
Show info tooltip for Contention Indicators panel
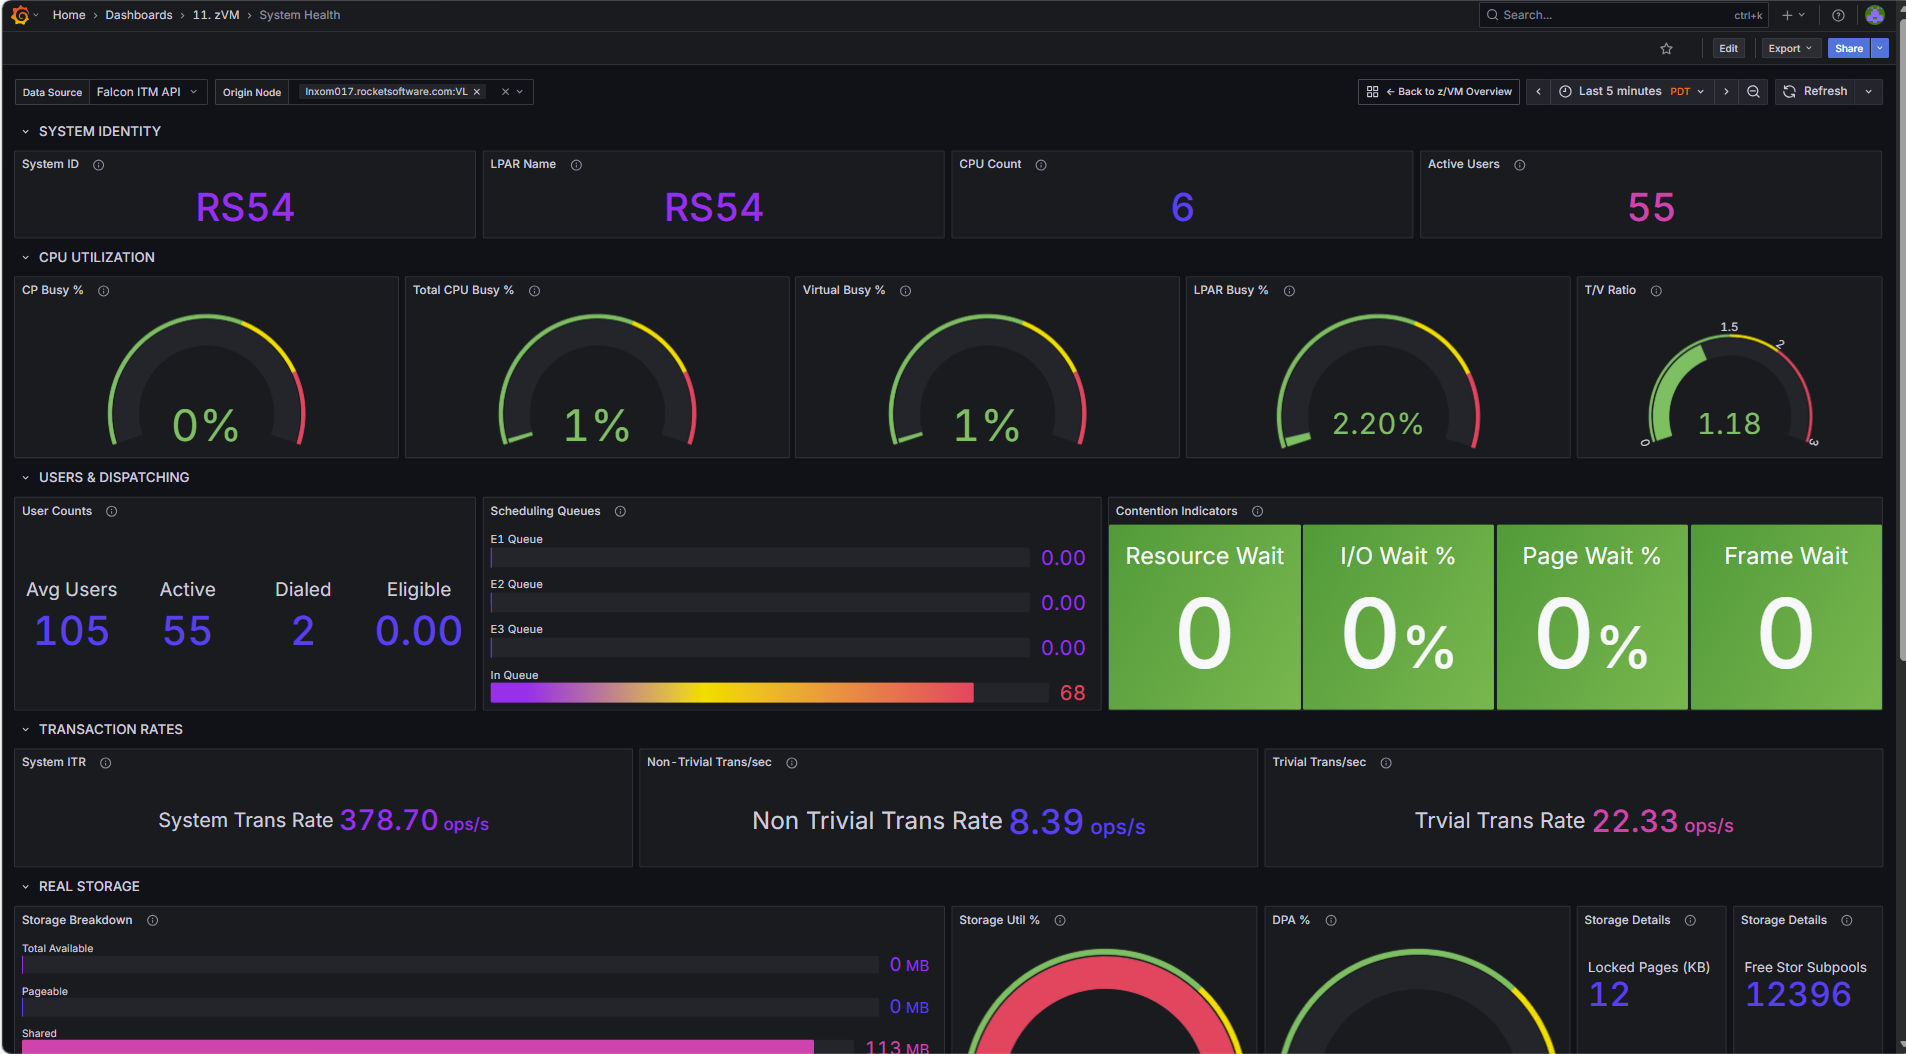tap(1257, 511)
